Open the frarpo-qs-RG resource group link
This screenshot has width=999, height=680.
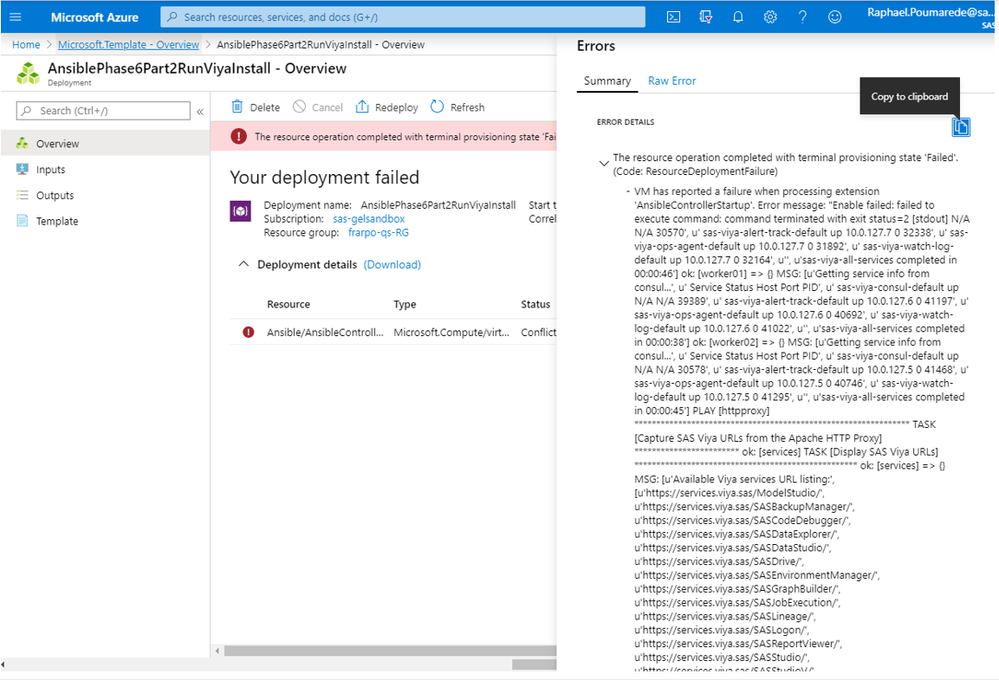pos(378,233)
